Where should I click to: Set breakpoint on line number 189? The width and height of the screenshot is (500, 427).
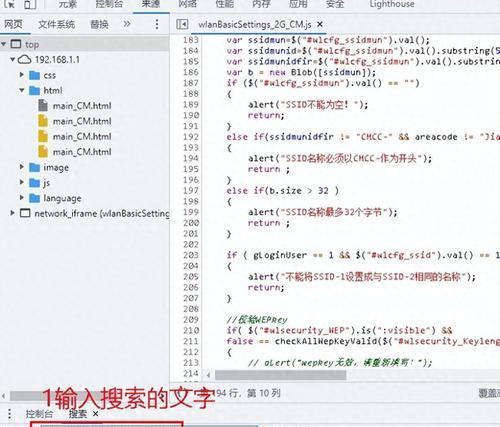tap(191, 104)
